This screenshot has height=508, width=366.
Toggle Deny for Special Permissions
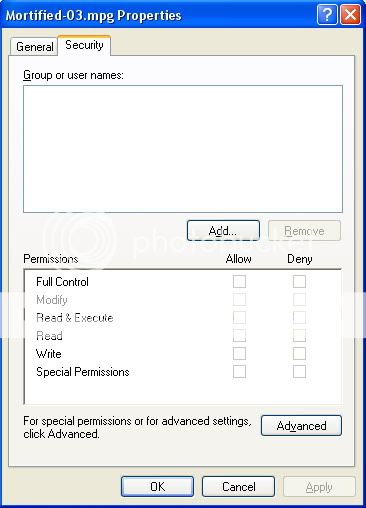pyautogui.click(x=299, y=372)
